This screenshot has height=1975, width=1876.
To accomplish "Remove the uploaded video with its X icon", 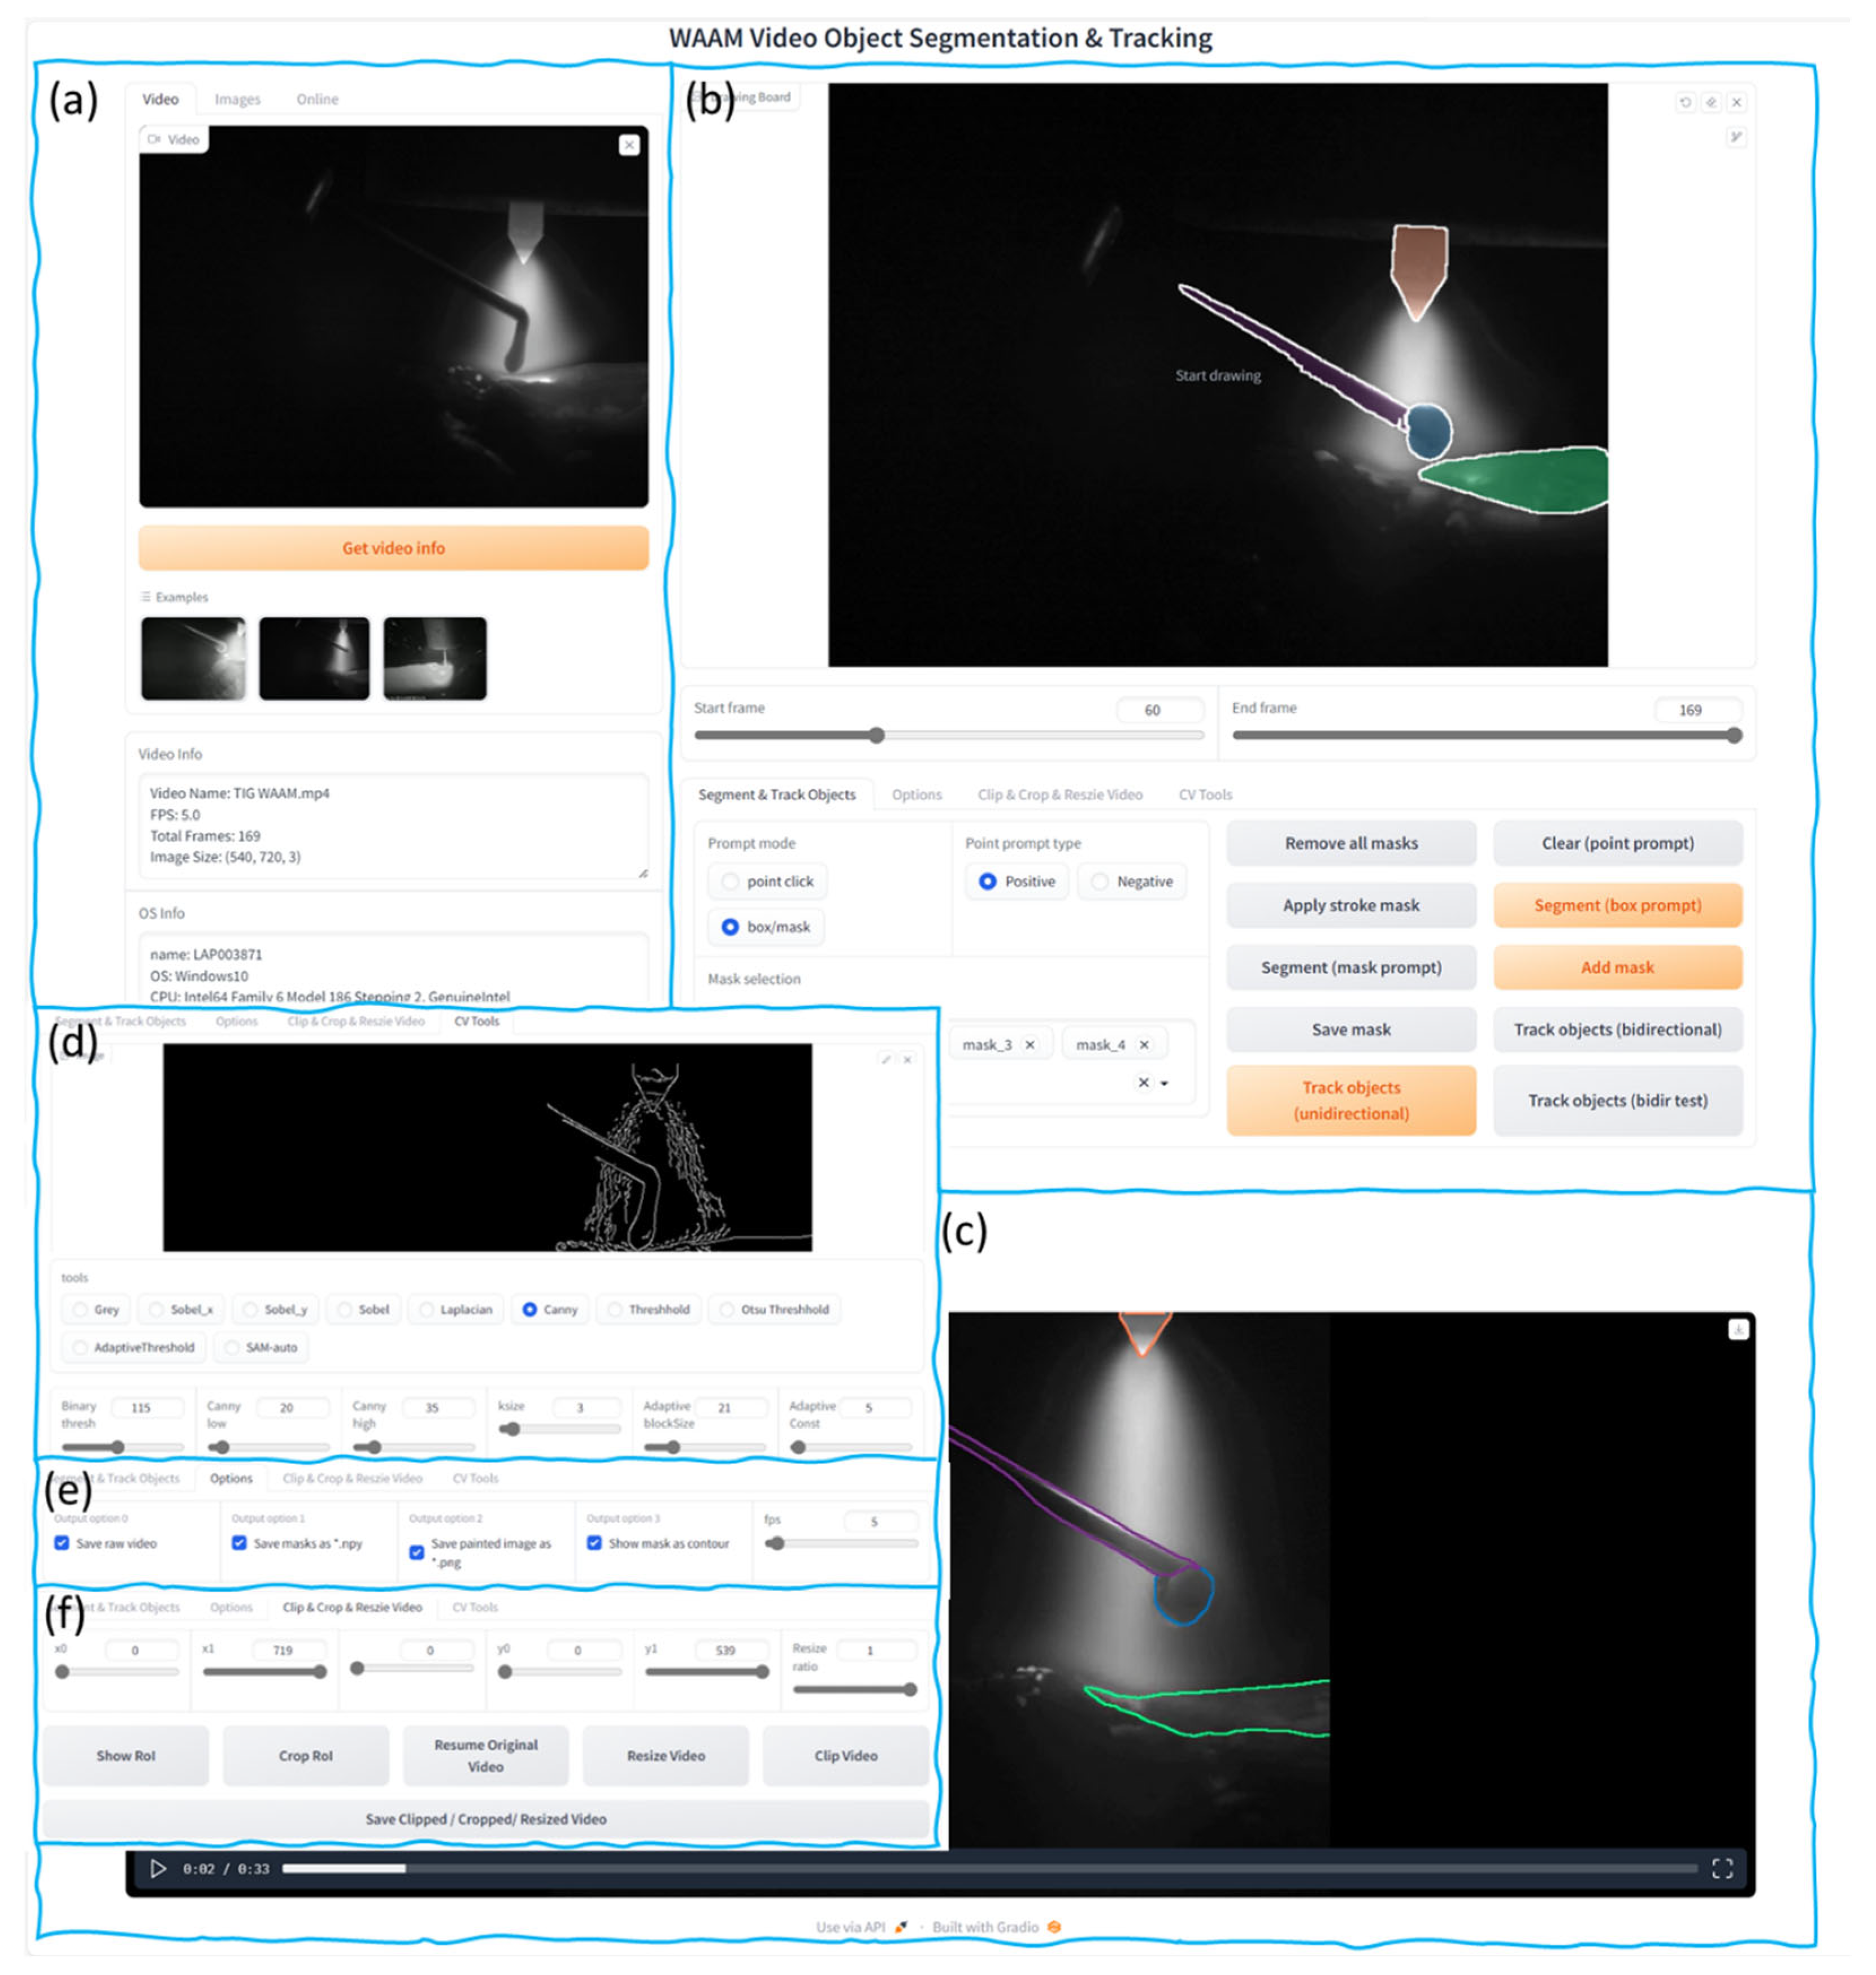I will click(x=629, y=145).
